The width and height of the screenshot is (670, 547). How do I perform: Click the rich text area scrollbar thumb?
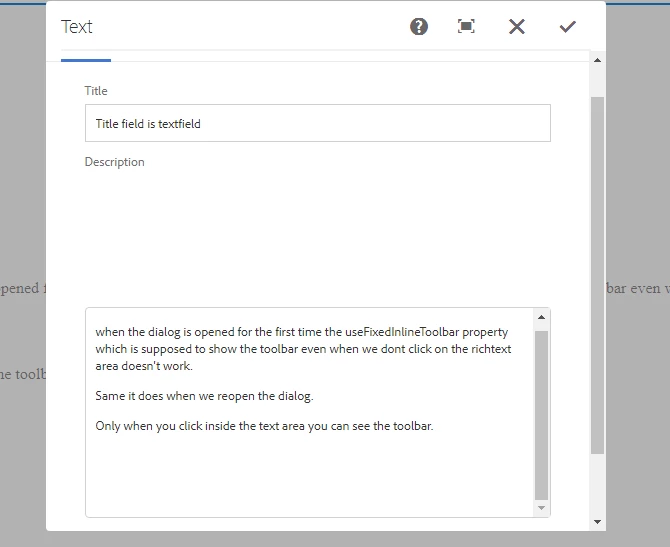541,415
